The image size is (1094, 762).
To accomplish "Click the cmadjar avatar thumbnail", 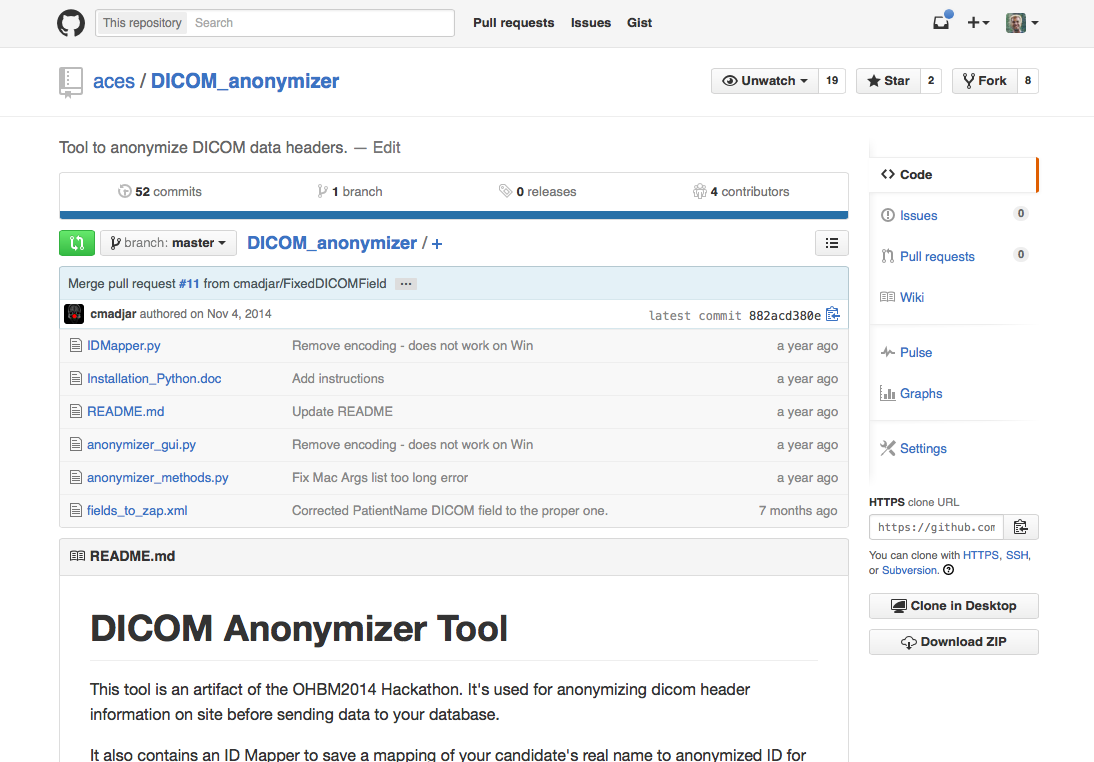I will point(74,314).
